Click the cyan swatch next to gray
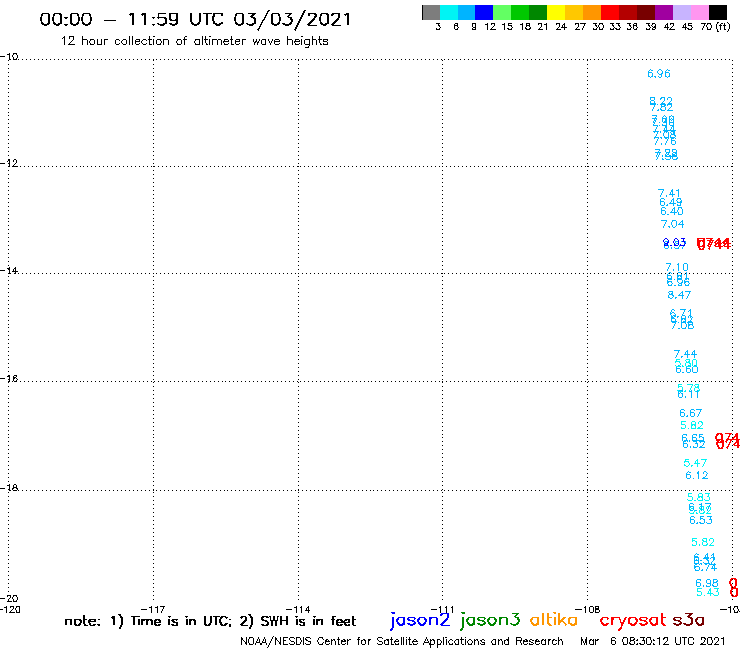The image size is (740, 650). pyautogui.click(x=449, y=12)
